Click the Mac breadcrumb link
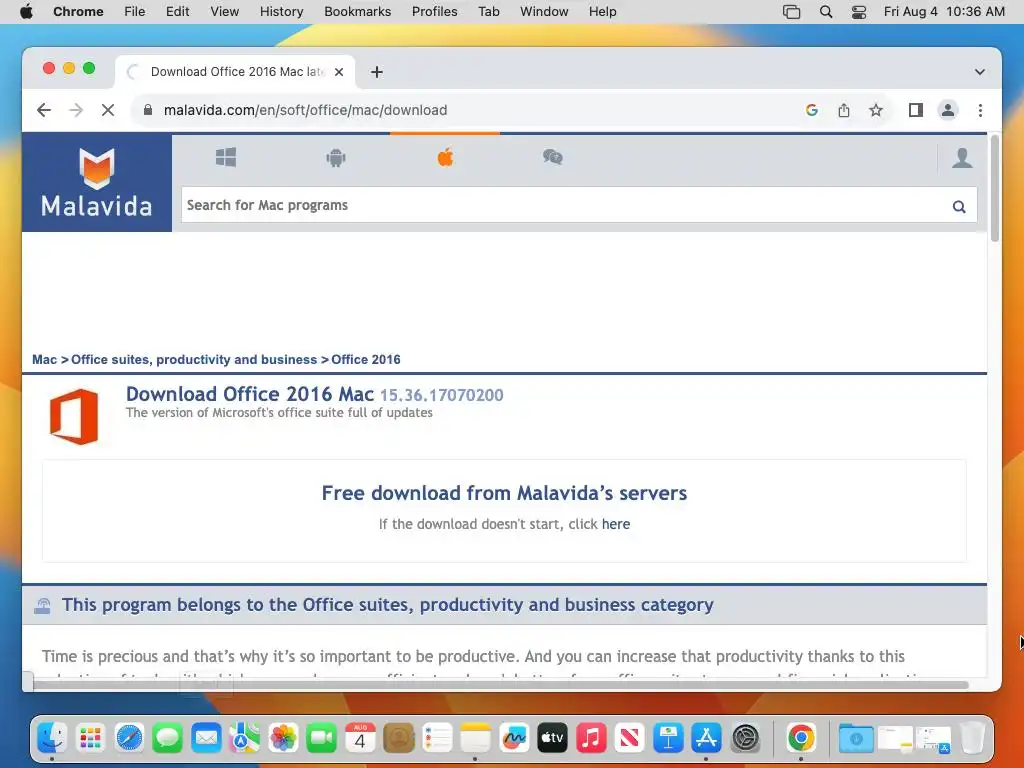This screenshot has width=1024, height=768. (44, 360)
